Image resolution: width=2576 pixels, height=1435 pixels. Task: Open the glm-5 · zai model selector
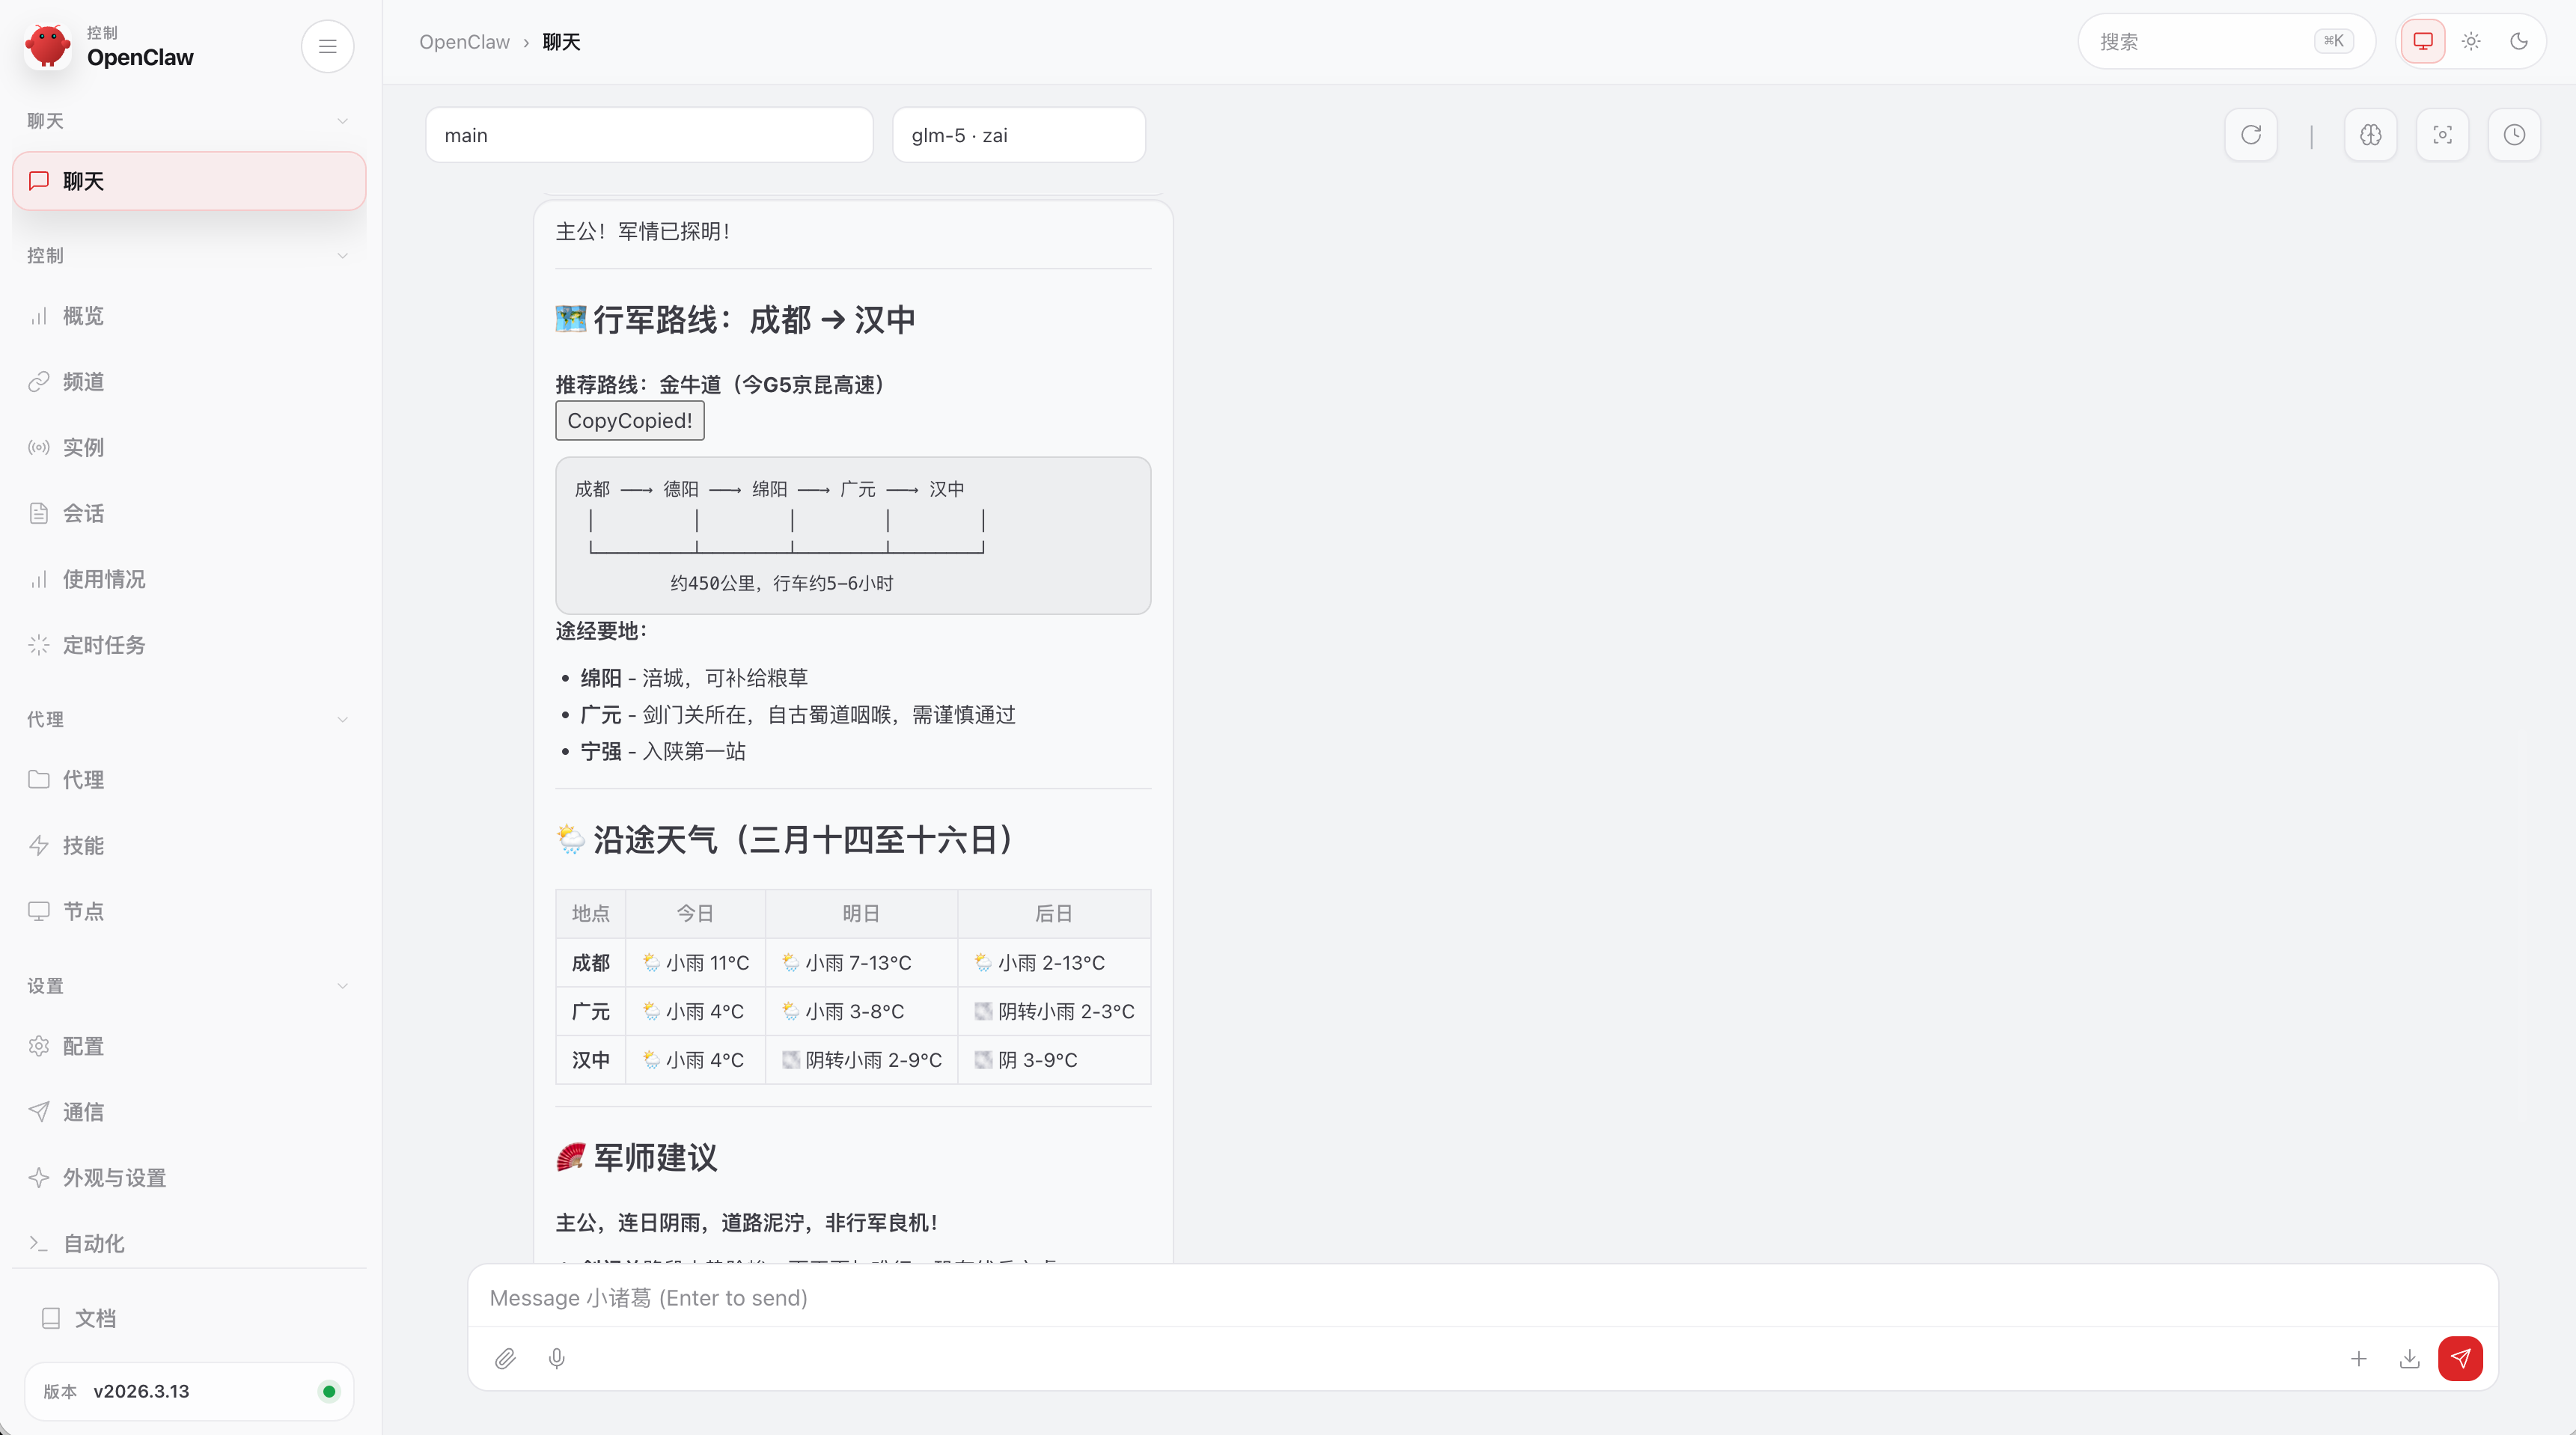click(x=1018, y=134)
